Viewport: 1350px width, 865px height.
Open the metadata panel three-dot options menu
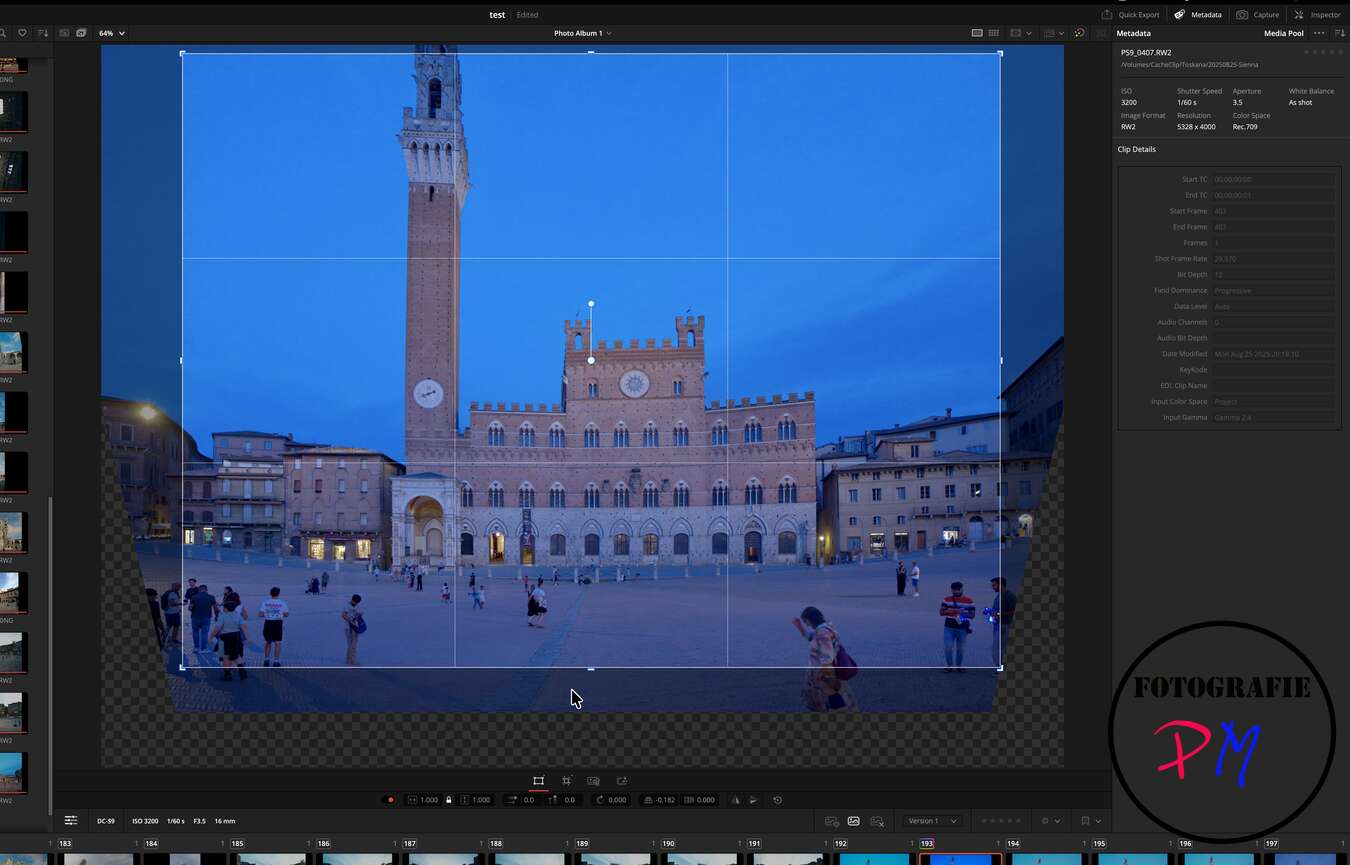1319,33
